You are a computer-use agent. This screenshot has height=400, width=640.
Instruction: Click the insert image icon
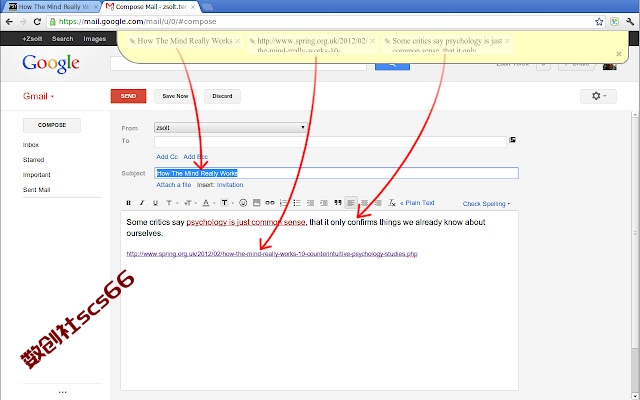pos(256,203)
